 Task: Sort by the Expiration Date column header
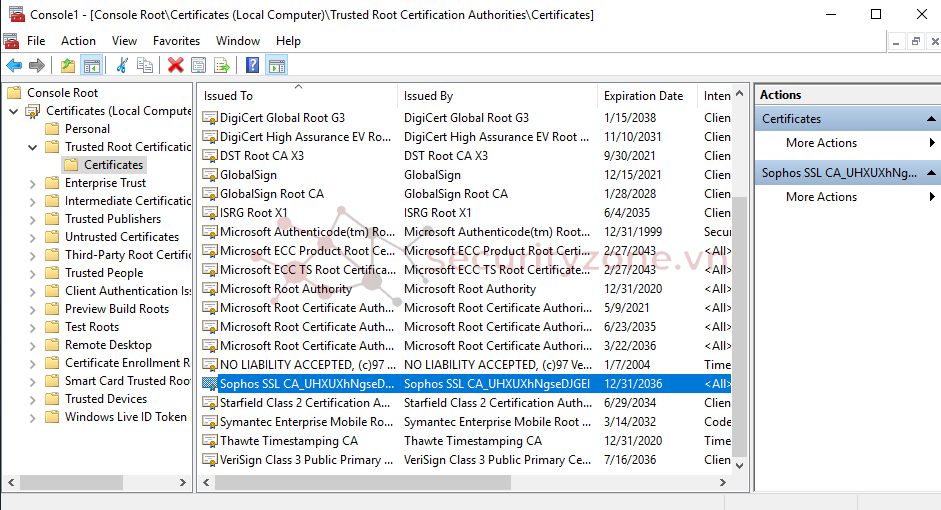[644, 96]
